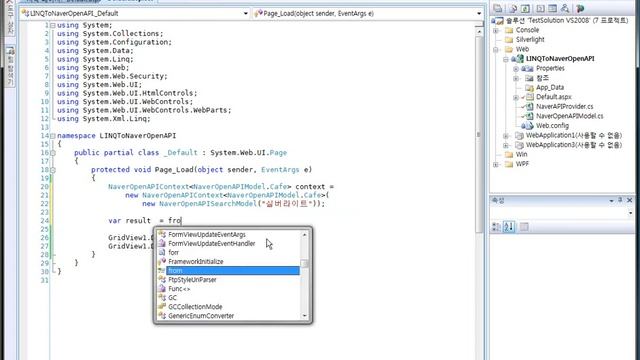Image resolution: width=640 pixels, height=360 pixels.
Task: Click LINQToNaverOpenAPI project icon in tree
Action: click(x=518, y=59)
